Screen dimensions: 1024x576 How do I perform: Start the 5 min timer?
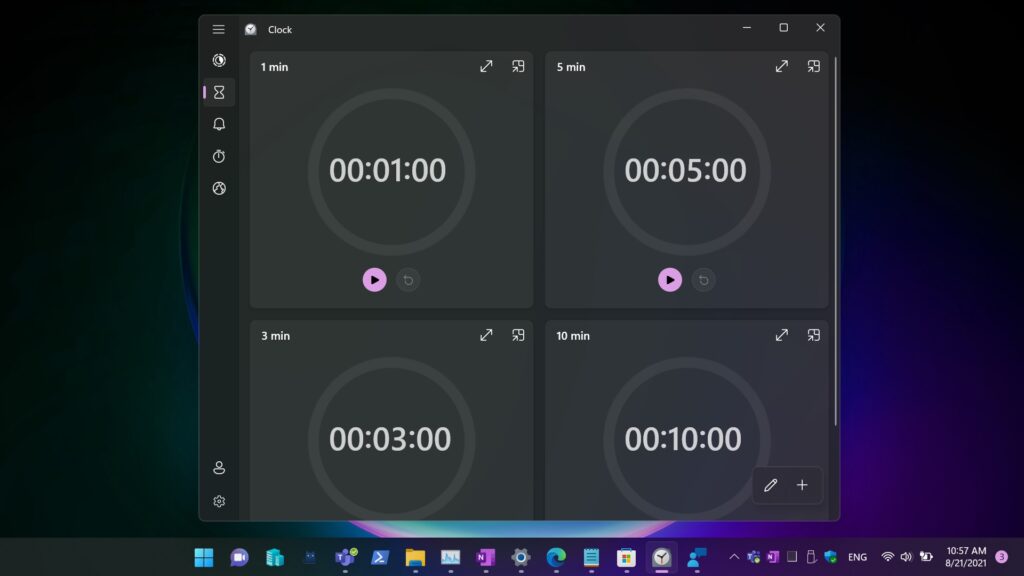coord(670,280)
